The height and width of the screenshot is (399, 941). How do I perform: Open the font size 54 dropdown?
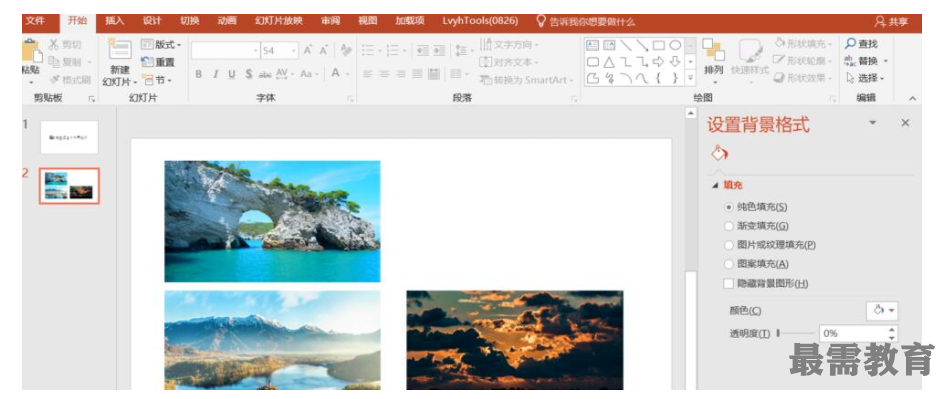[x=293, y=51]
